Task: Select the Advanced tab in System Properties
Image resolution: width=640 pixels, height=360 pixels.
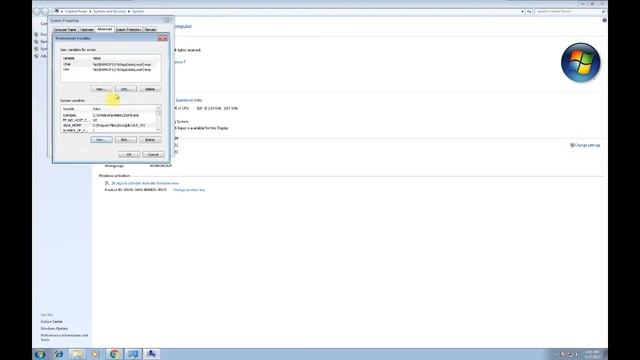Action: (104, 29)
